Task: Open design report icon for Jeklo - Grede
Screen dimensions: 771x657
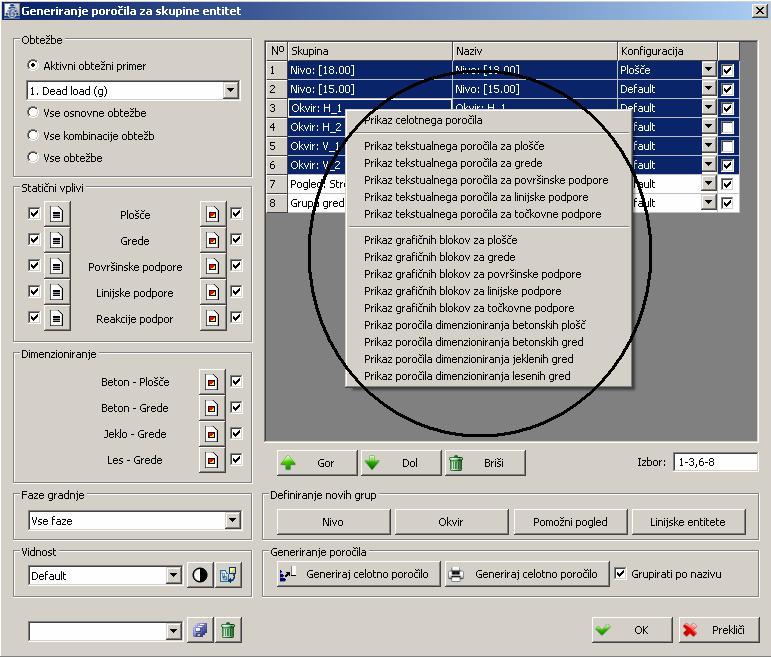Action: [212, 434]
